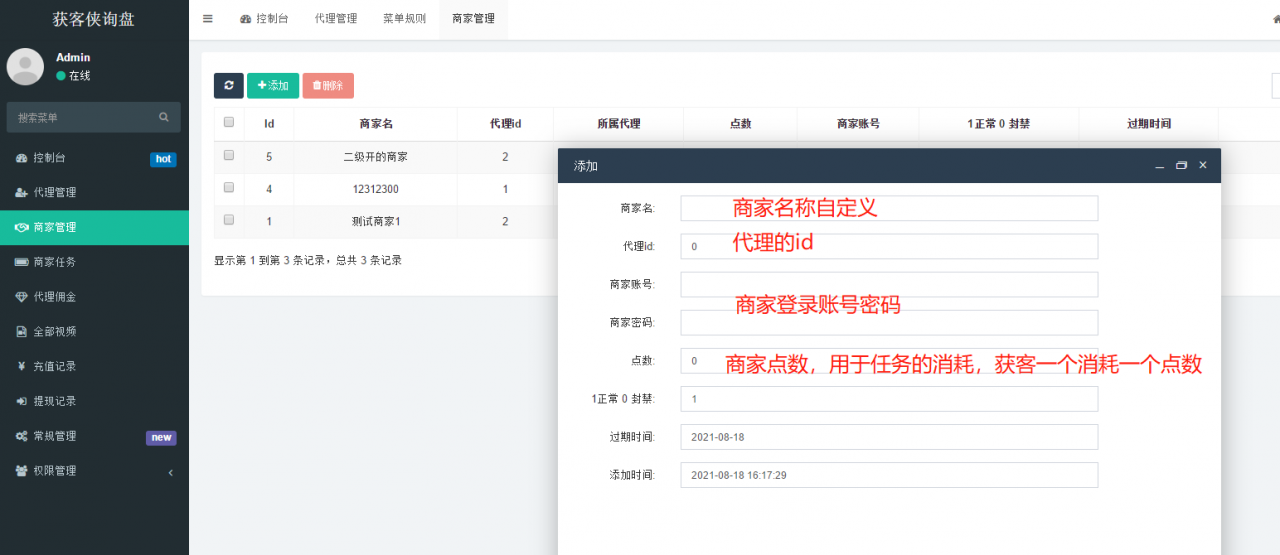This screenshot has width=1280, height=555.
Task: Open 提现记录 in sidebar
Action: point(54,401)
